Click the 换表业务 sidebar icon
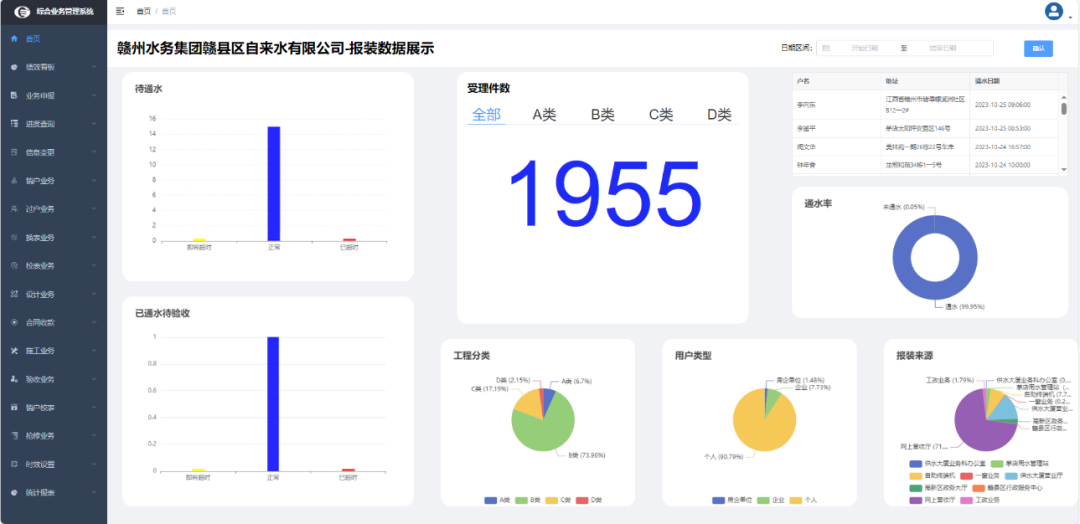 pyautogui.click(x=14, y=237)
